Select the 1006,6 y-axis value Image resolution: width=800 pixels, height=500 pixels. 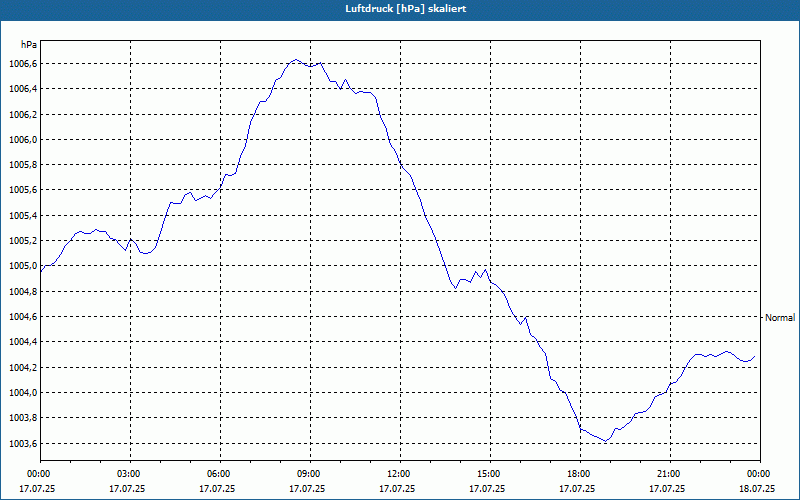pos(23,64)
